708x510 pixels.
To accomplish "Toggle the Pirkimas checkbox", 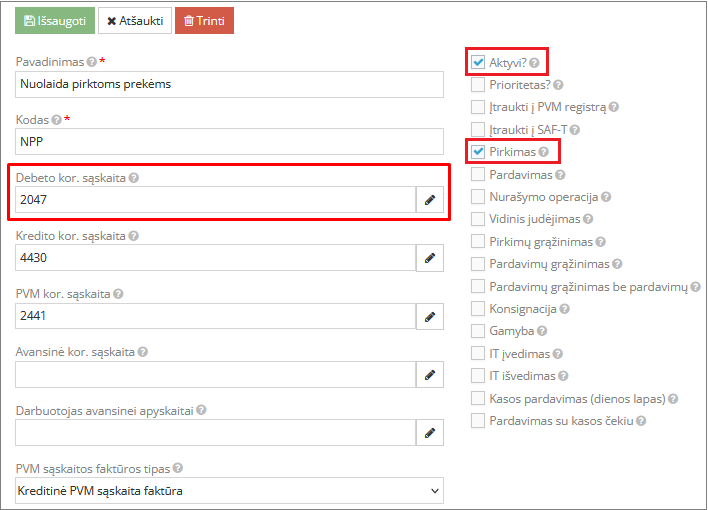I will tap(478, 152).
